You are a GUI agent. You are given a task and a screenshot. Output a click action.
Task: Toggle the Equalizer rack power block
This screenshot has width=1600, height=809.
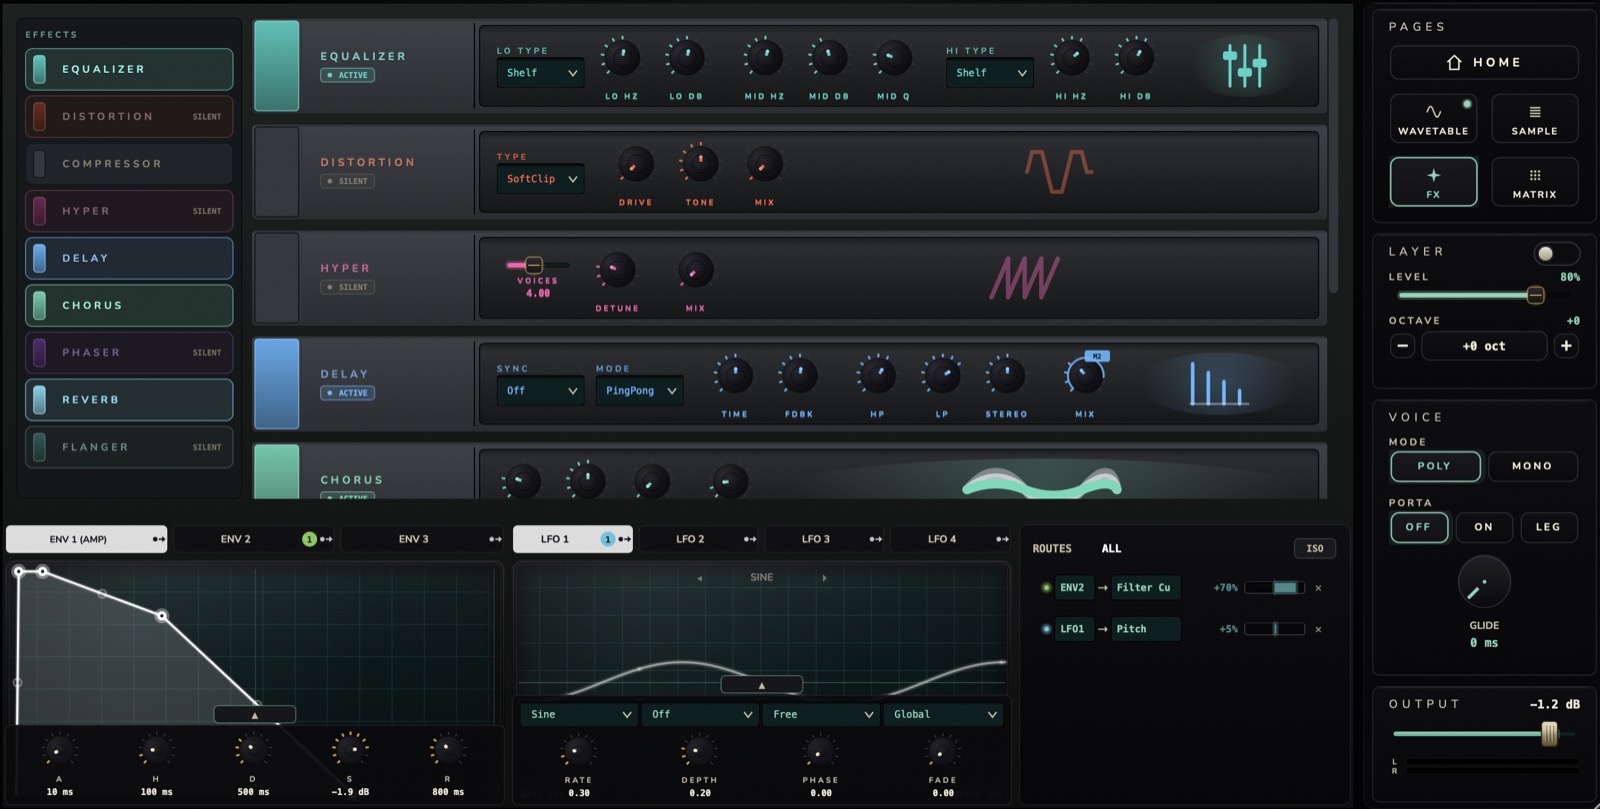point(276,65)
